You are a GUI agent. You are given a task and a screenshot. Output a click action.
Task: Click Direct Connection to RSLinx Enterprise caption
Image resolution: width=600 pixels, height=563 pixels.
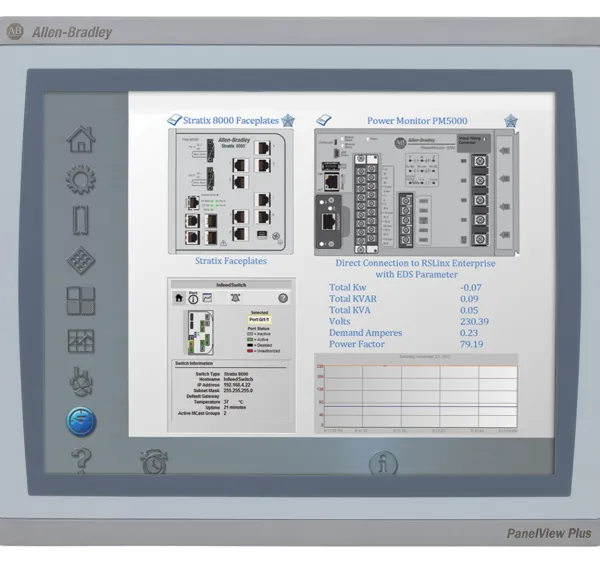coord(416,269)
